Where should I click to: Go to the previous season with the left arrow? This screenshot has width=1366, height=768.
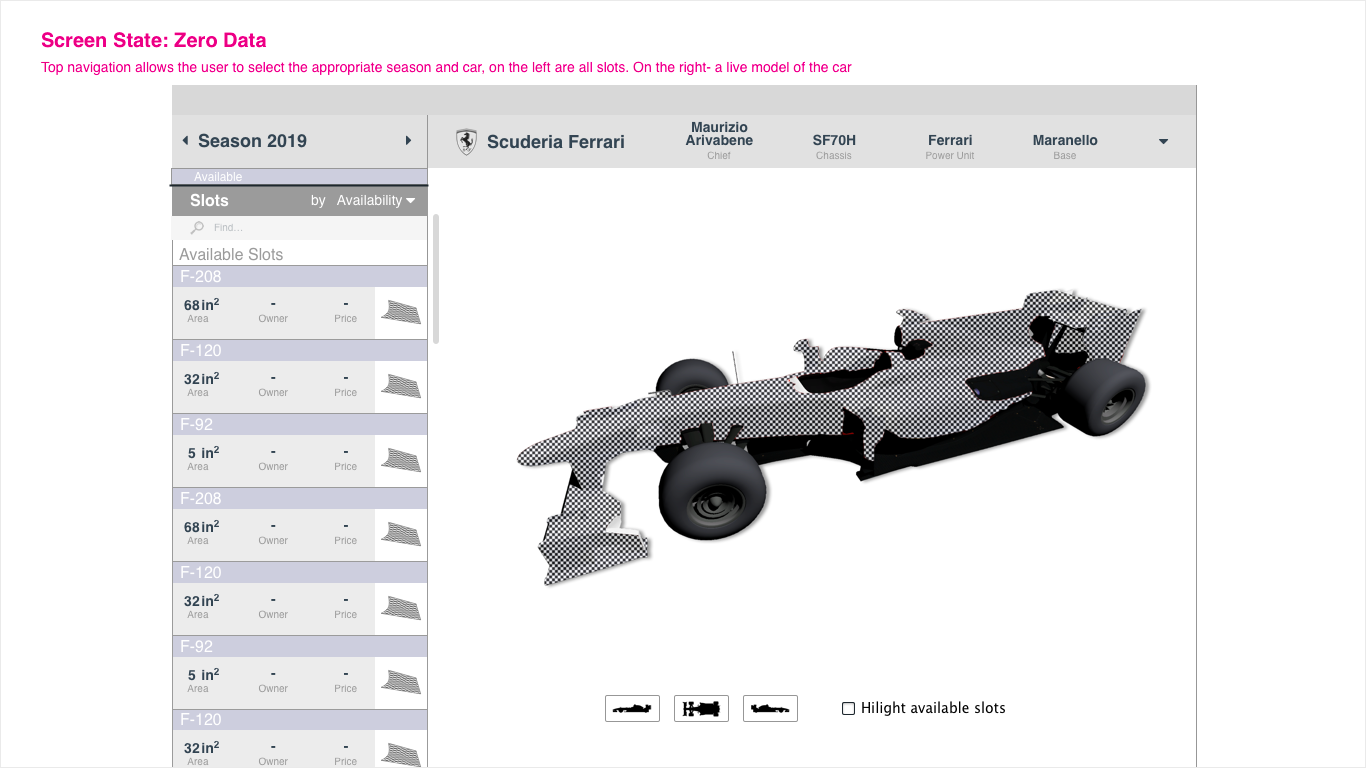coord(185,141)
